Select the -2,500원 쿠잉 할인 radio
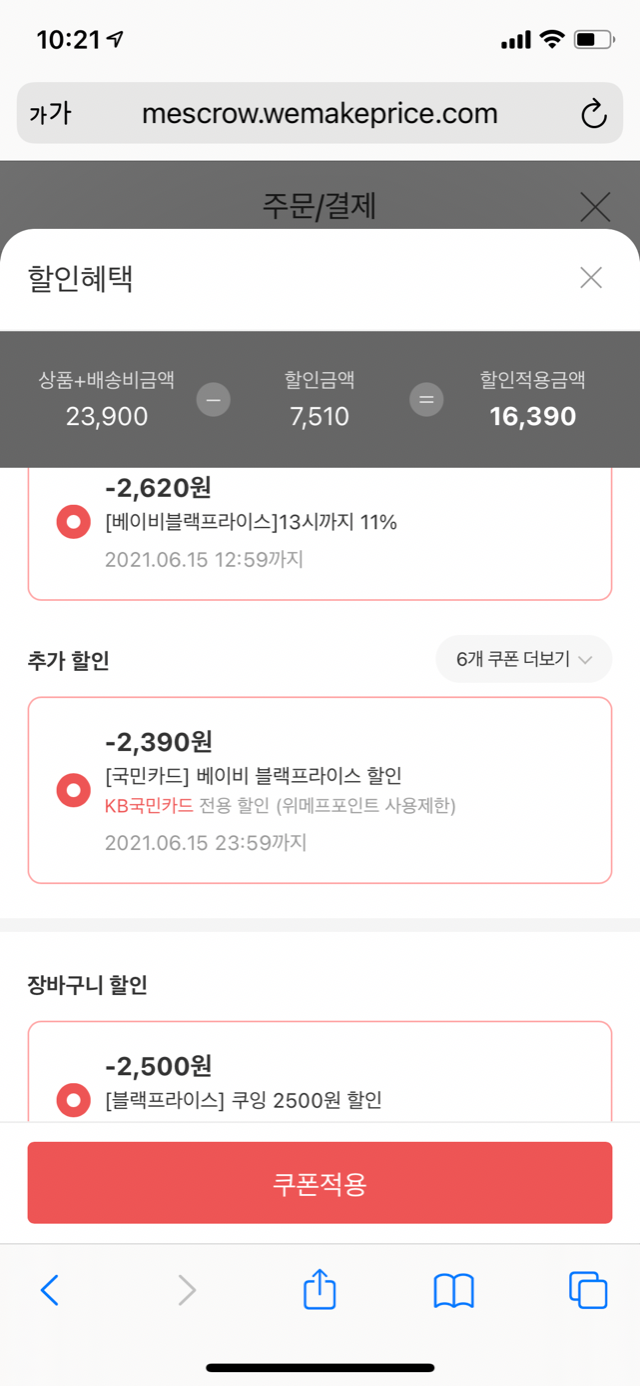 coord(74,1101)
